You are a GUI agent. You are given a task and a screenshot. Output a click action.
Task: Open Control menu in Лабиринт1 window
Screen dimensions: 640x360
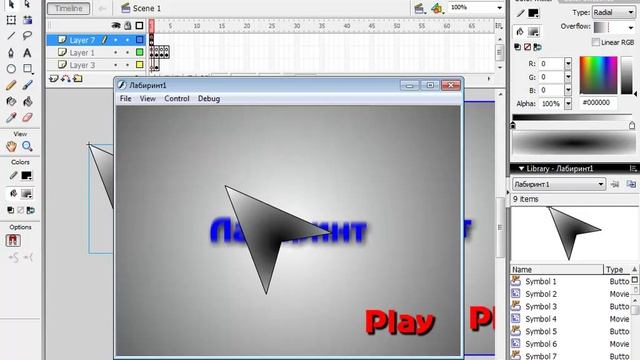tap(177, 99)
